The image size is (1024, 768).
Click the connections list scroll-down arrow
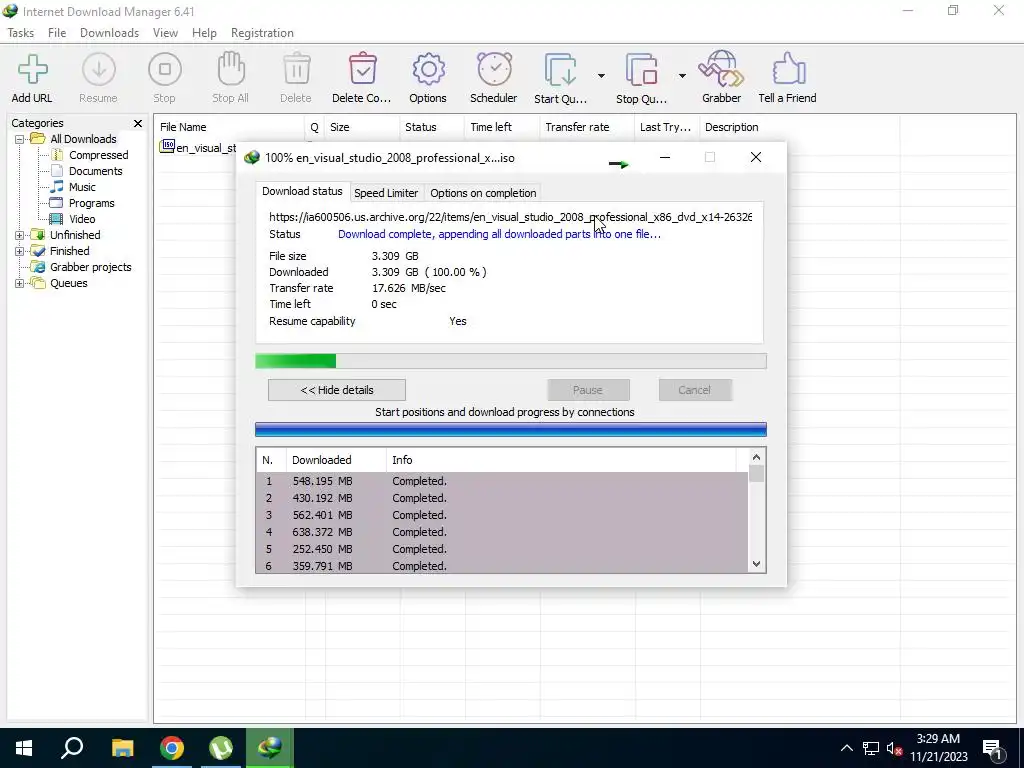pos(756,564)
